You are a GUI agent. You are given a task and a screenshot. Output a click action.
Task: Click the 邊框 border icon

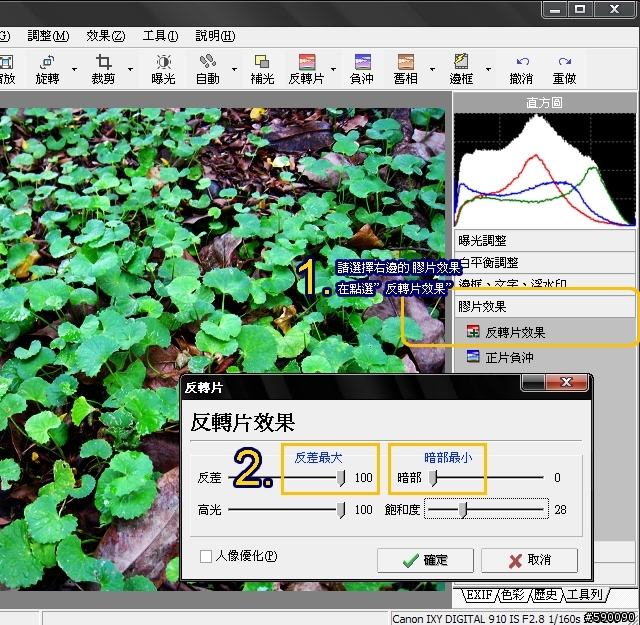(x=461, y=62)
